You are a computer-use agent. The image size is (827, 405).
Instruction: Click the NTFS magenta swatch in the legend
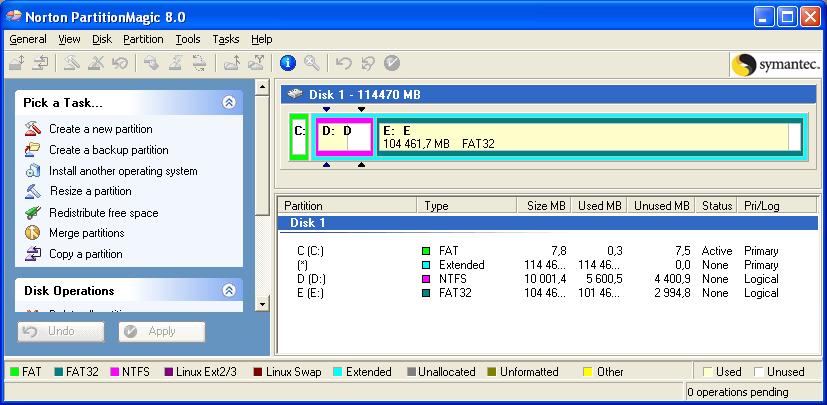[114, 372]
